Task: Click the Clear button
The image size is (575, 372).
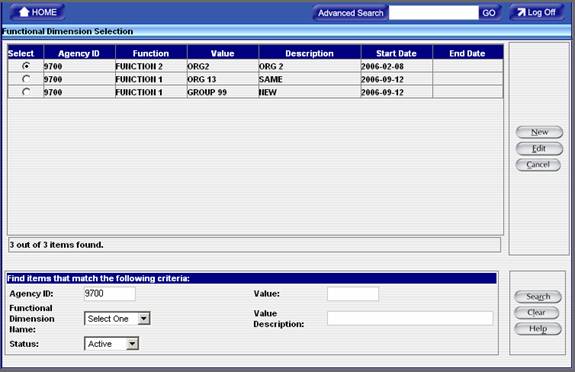Action: pyautogui.click(x=536, y=313)
